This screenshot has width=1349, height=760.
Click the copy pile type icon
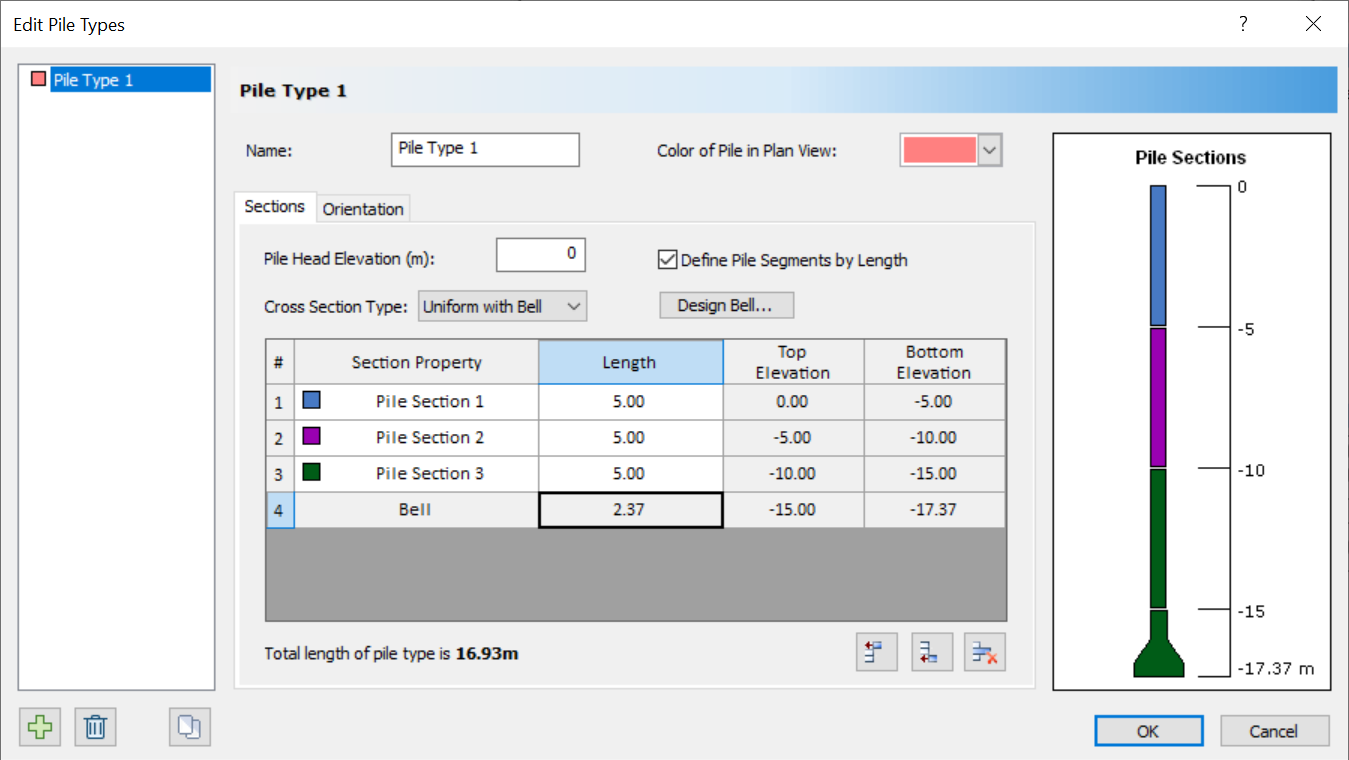click(x=189, y=727)
